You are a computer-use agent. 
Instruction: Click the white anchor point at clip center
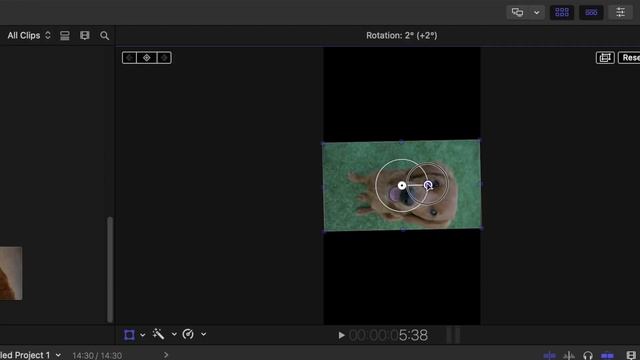click(x=402, y=185)
